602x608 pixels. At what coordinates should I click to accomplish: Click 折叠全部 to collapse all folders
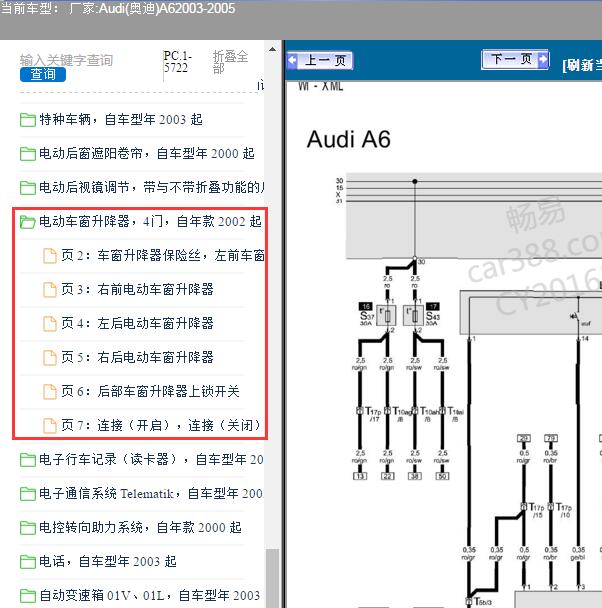[x=230, y=62]
